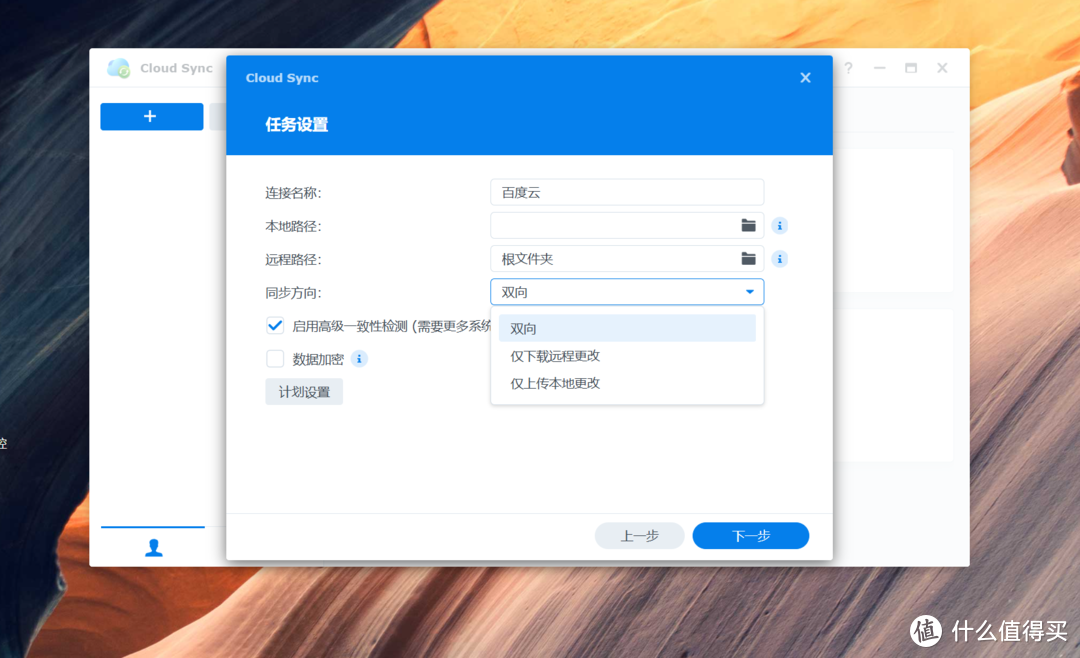The height and width of the screenshot is (658, 1080).
Task: Open folder browser for 远程路径
Action: (748, 258)
